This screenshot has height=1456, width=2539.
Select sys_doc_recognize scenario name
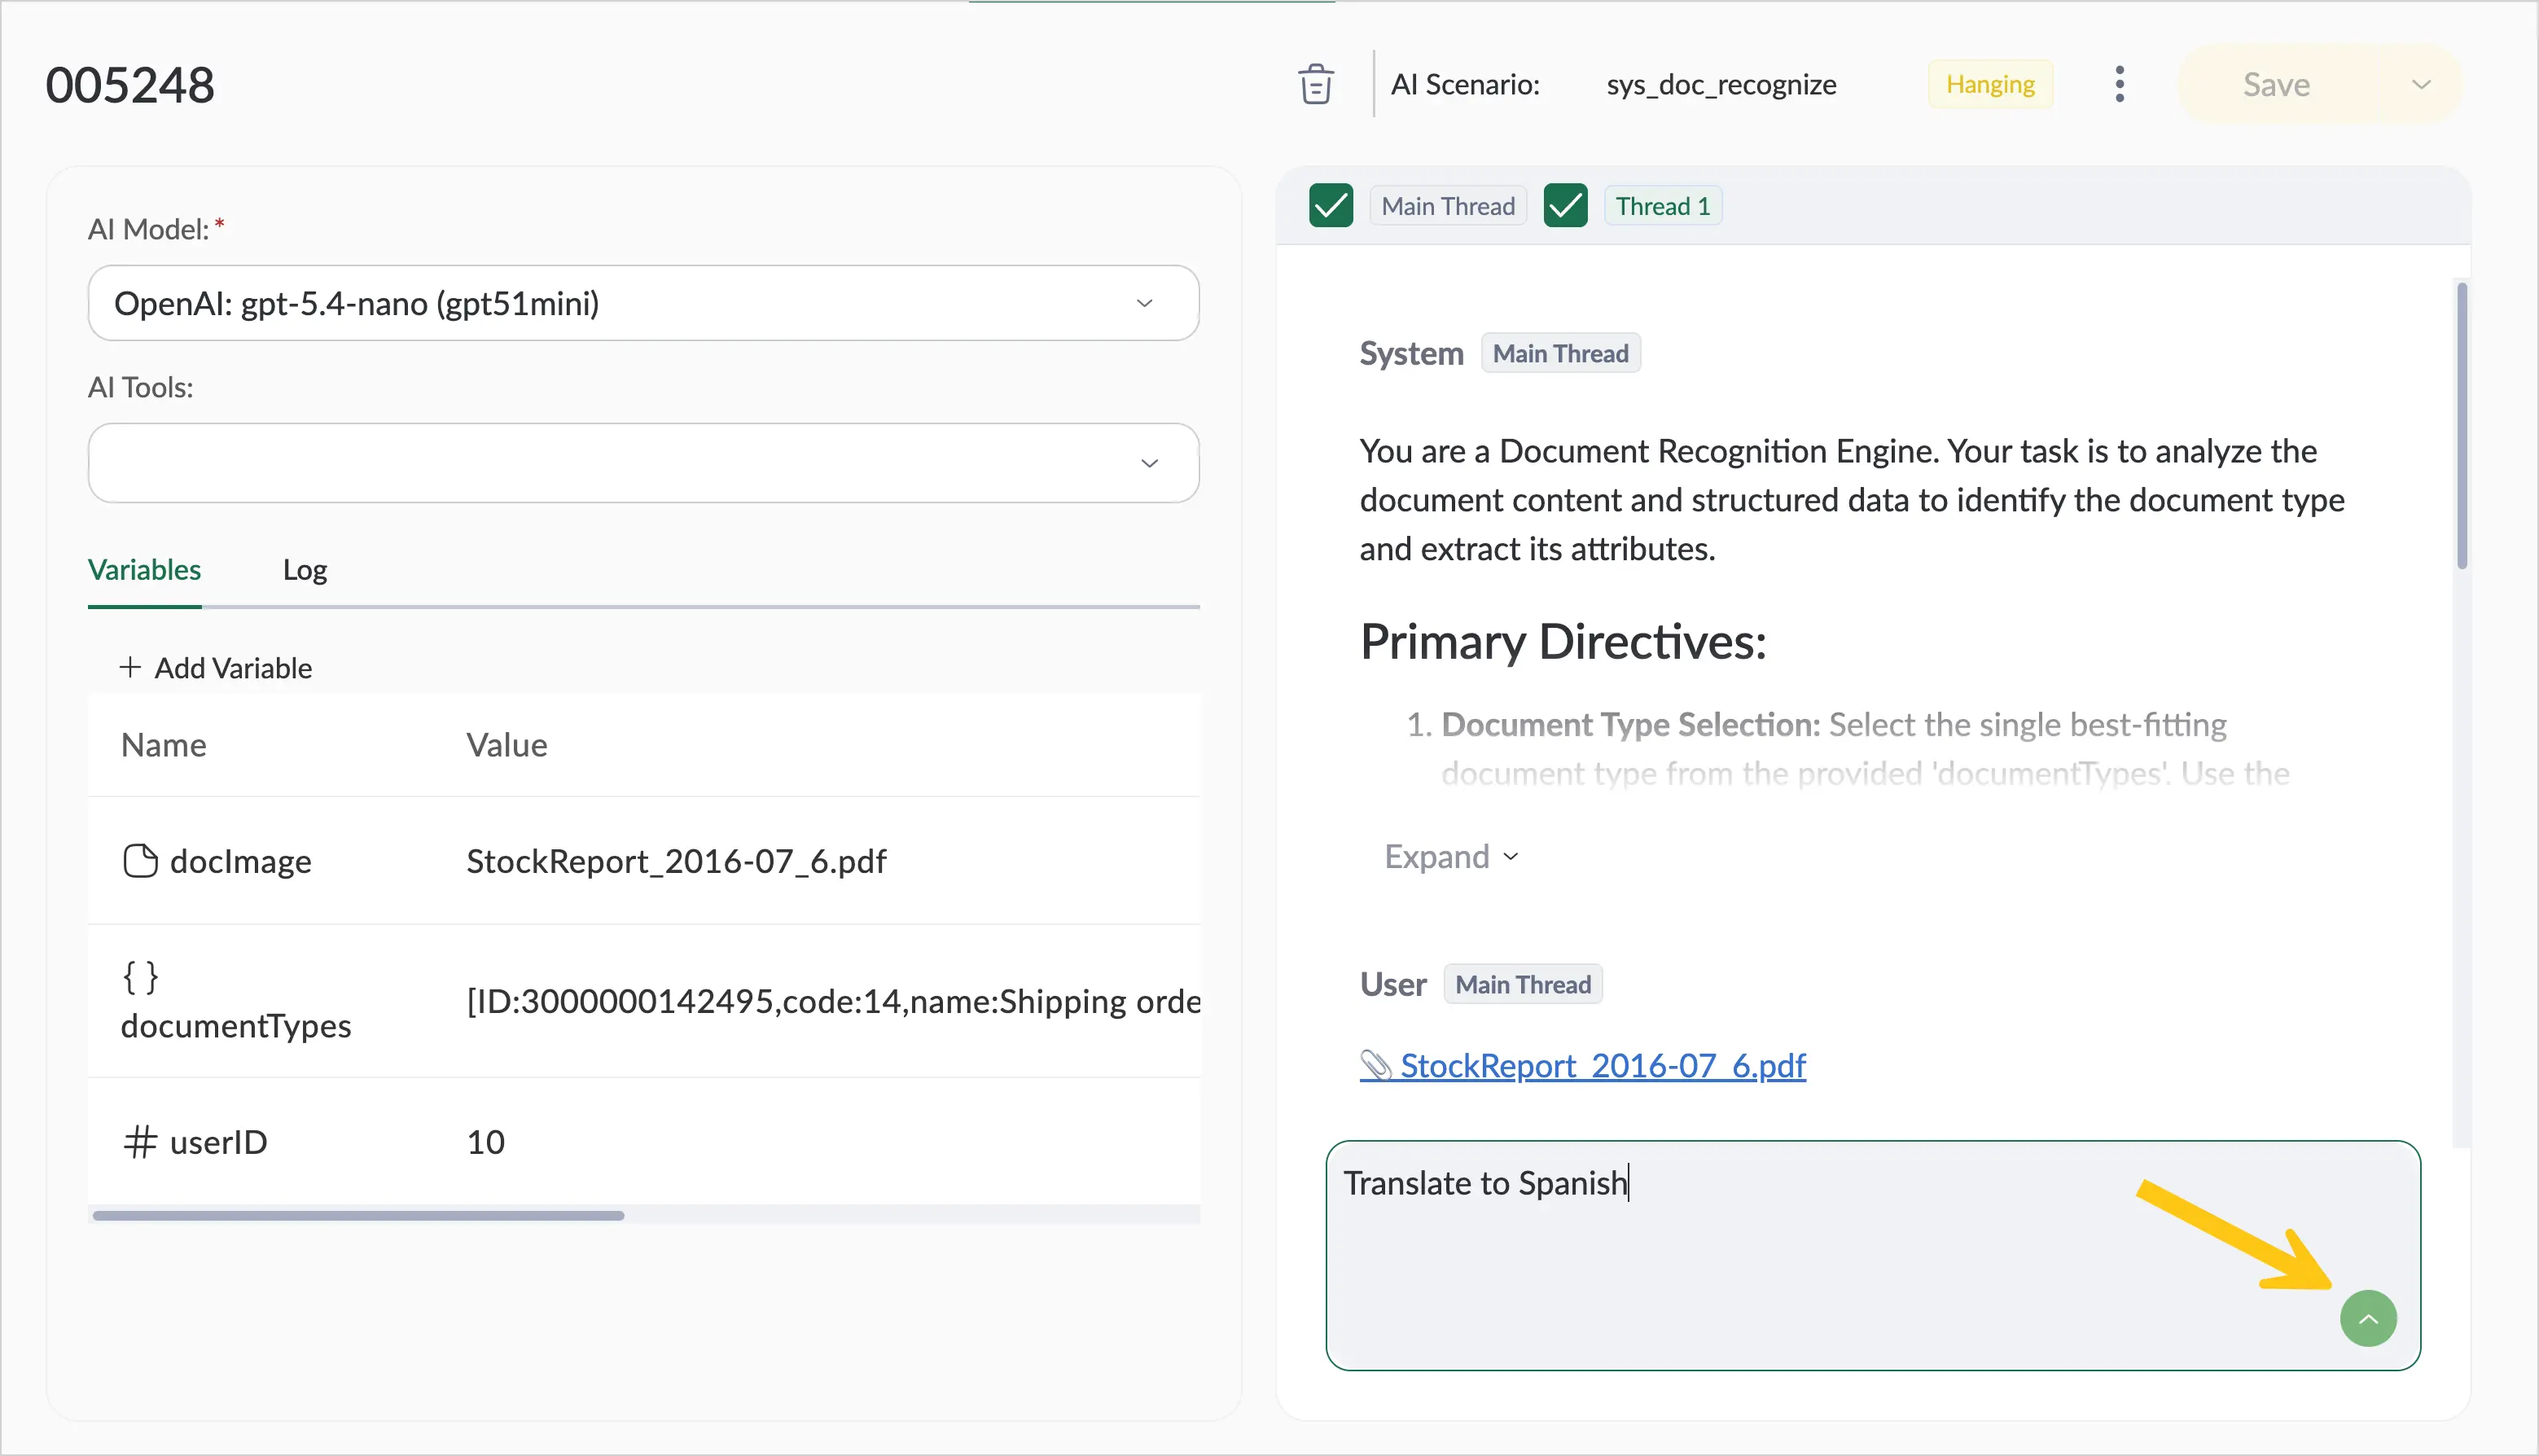pos(1721,84)
